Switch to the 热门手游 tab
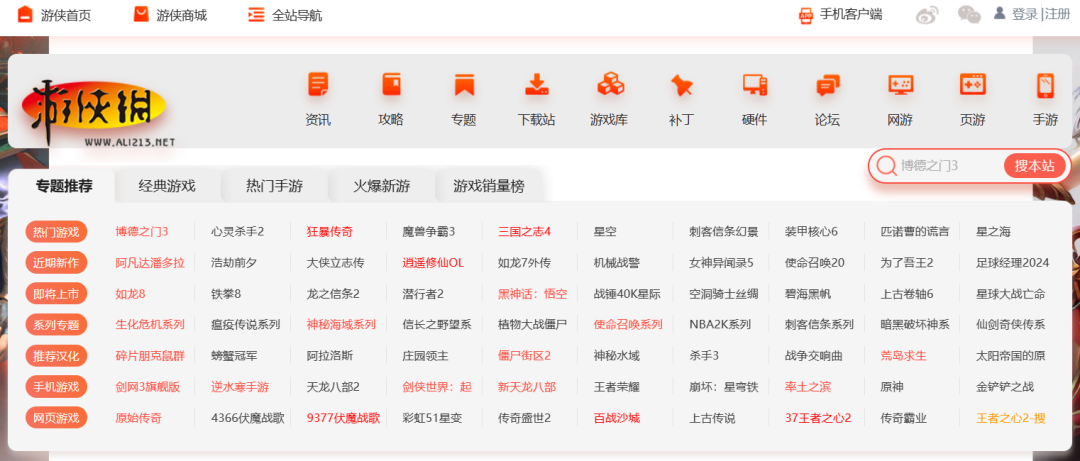Viewport: 1080px width, 461px height. point(274,185)
